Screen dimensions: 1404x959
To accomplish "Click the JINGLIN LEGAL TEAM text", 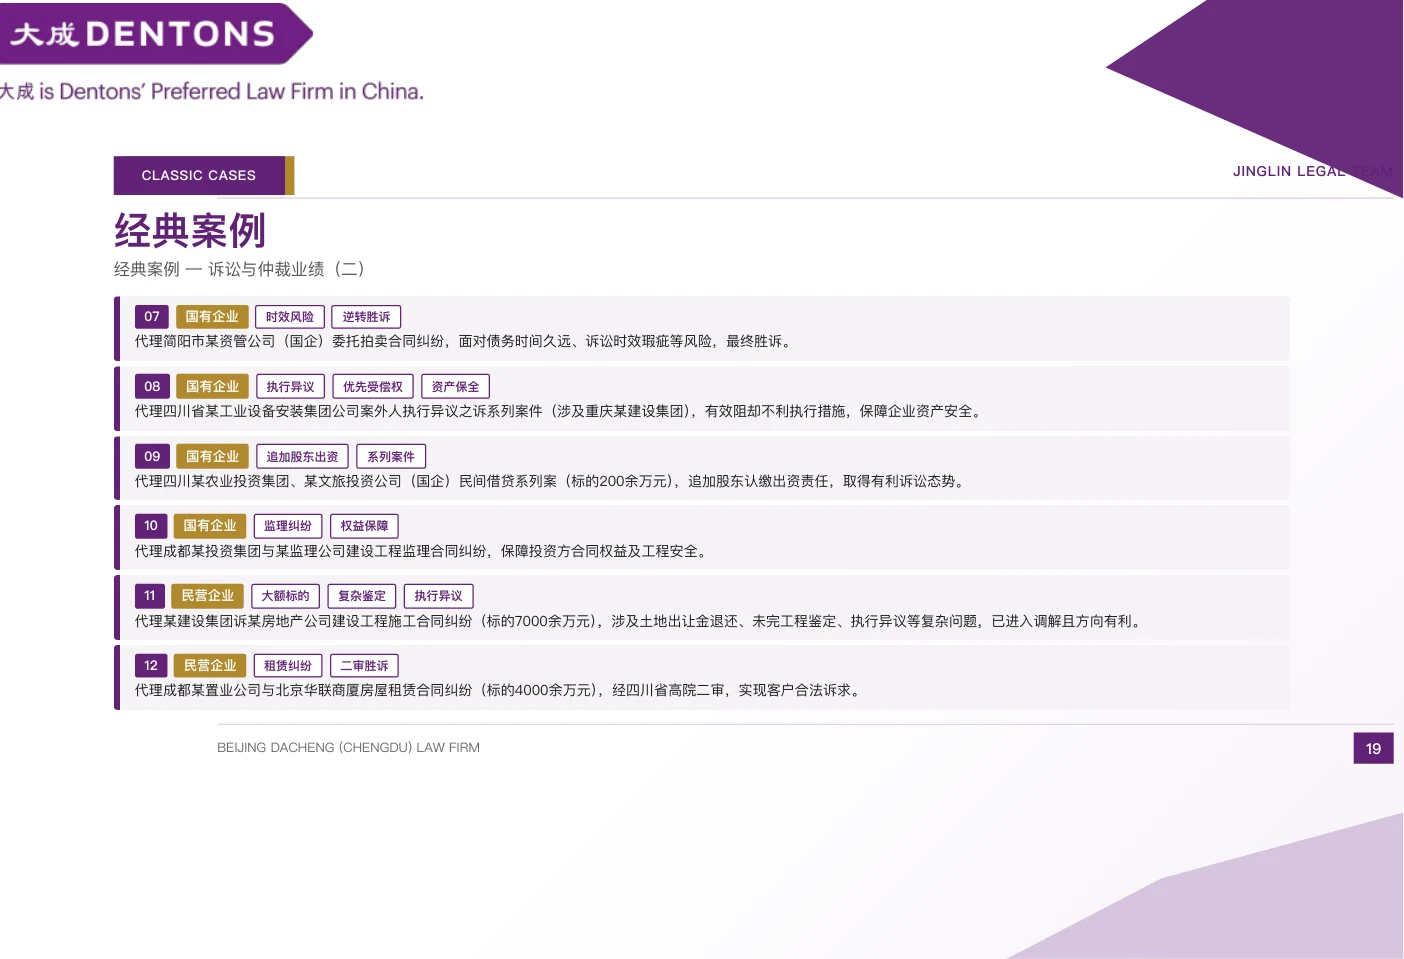I will point(1312,171).
